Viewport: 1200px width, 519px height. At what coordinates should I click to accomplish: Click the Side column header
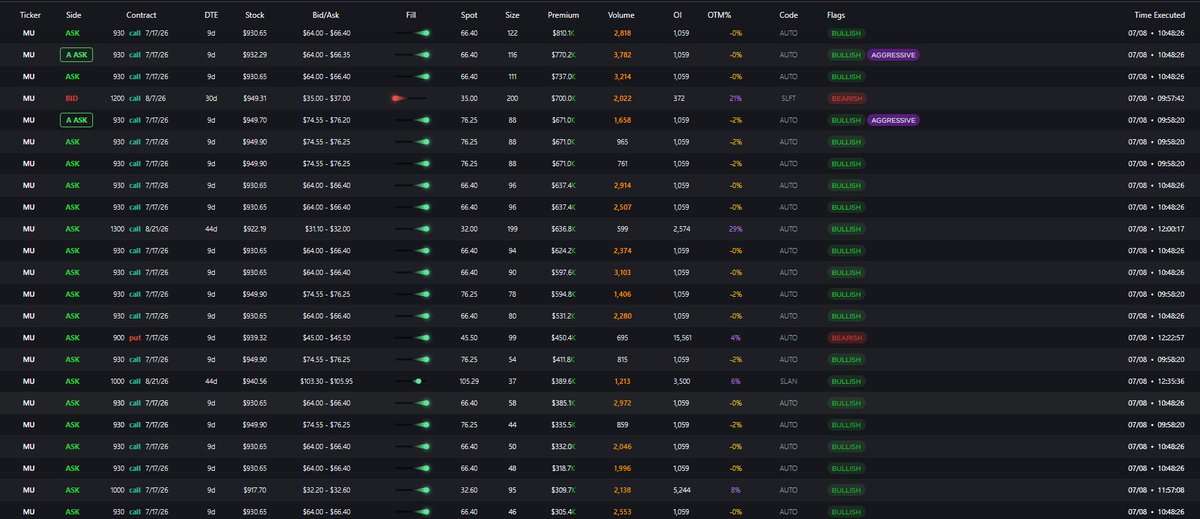coord(73,16)
